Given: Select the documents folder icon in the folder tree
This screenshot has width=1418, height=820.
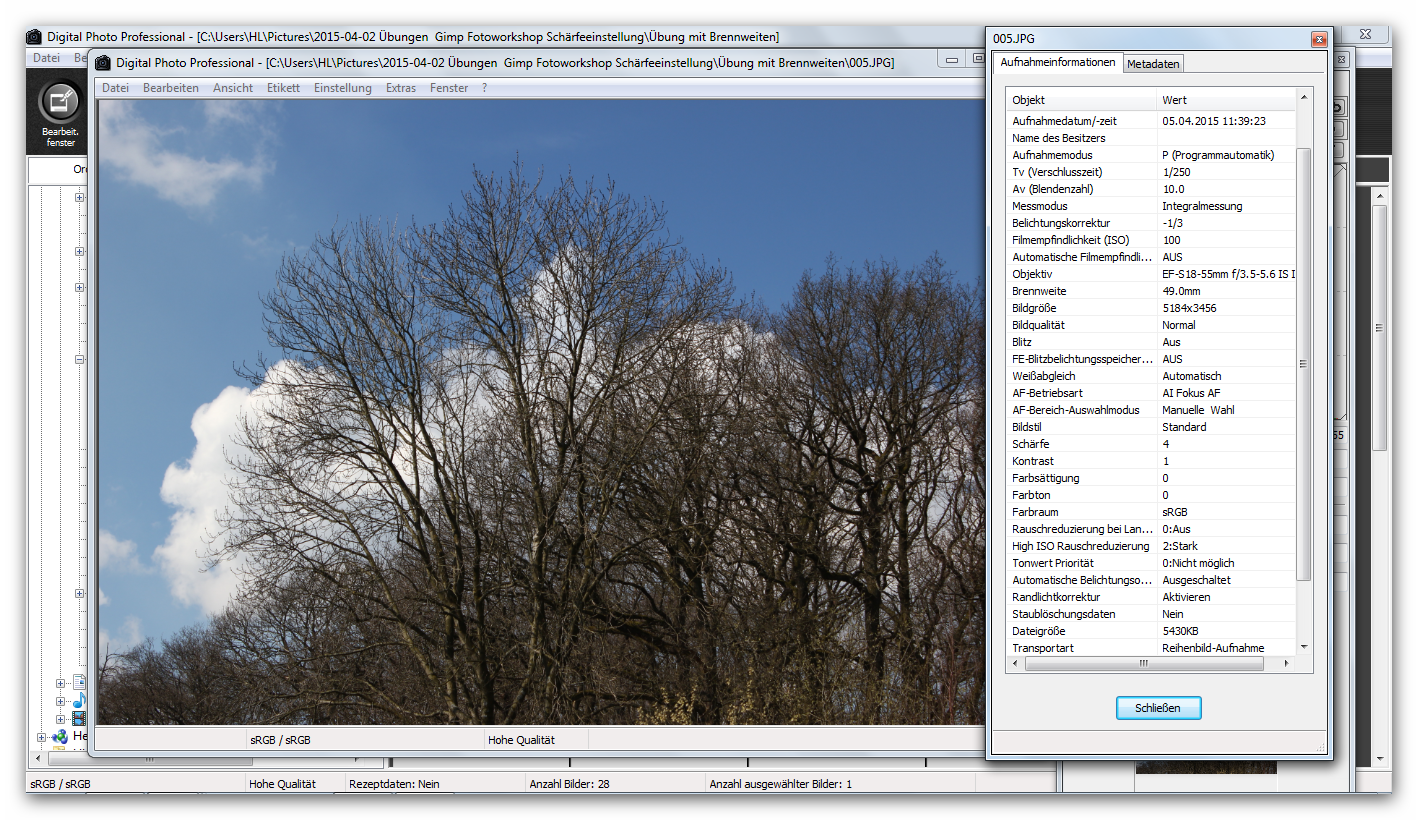Looking at the screenshot, I should point(79,683).
